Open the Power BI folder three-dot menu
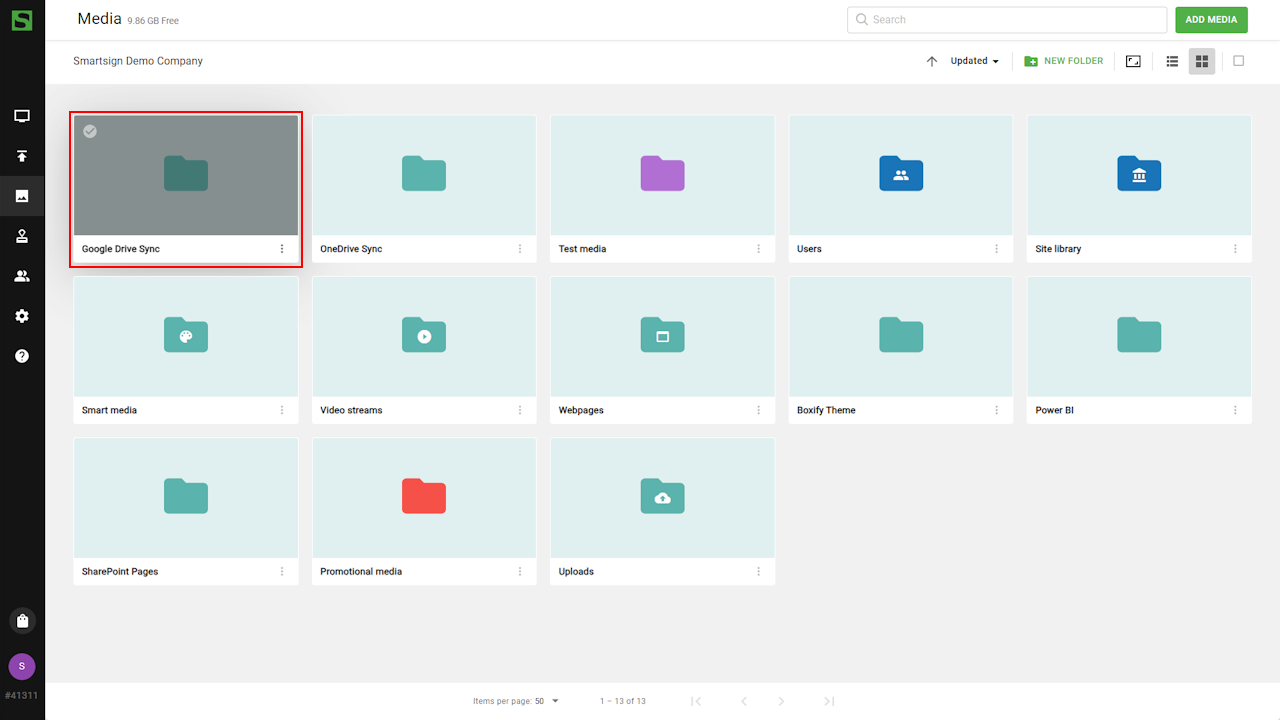 [x=1235, y=410]
